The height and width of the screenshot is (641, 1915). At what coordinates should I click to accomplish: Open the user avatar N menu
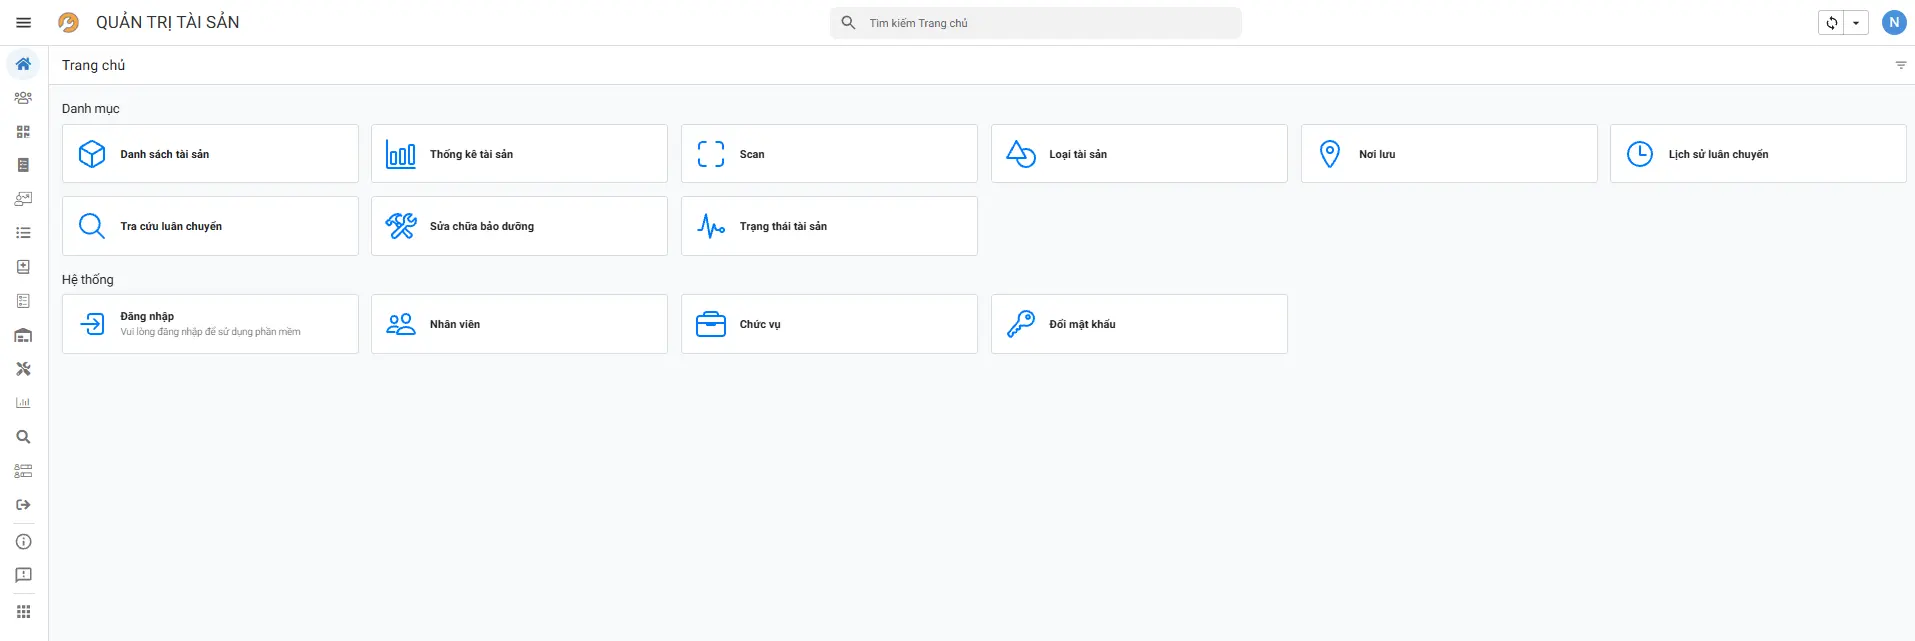pyautogui.click(x=1893, y=22)
